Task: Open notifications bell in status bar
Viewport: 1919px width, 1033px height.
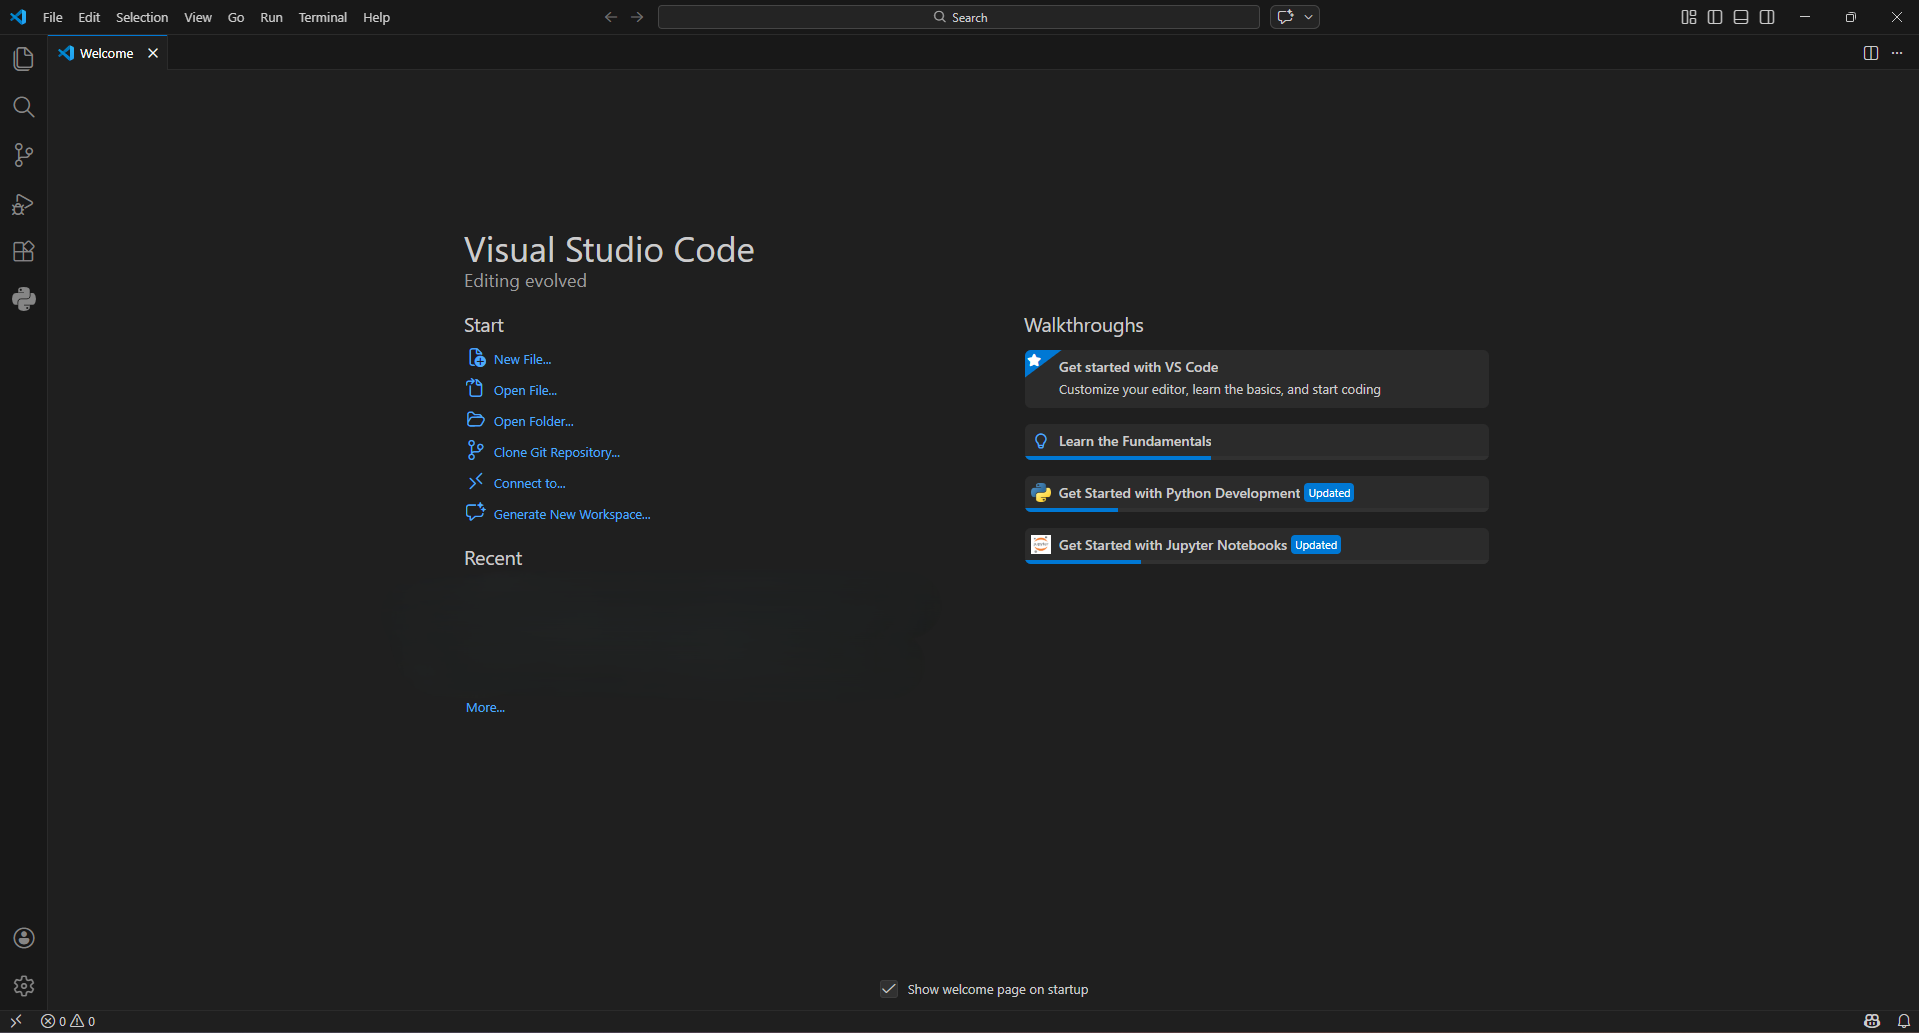Action: tap(1904, 1021)
